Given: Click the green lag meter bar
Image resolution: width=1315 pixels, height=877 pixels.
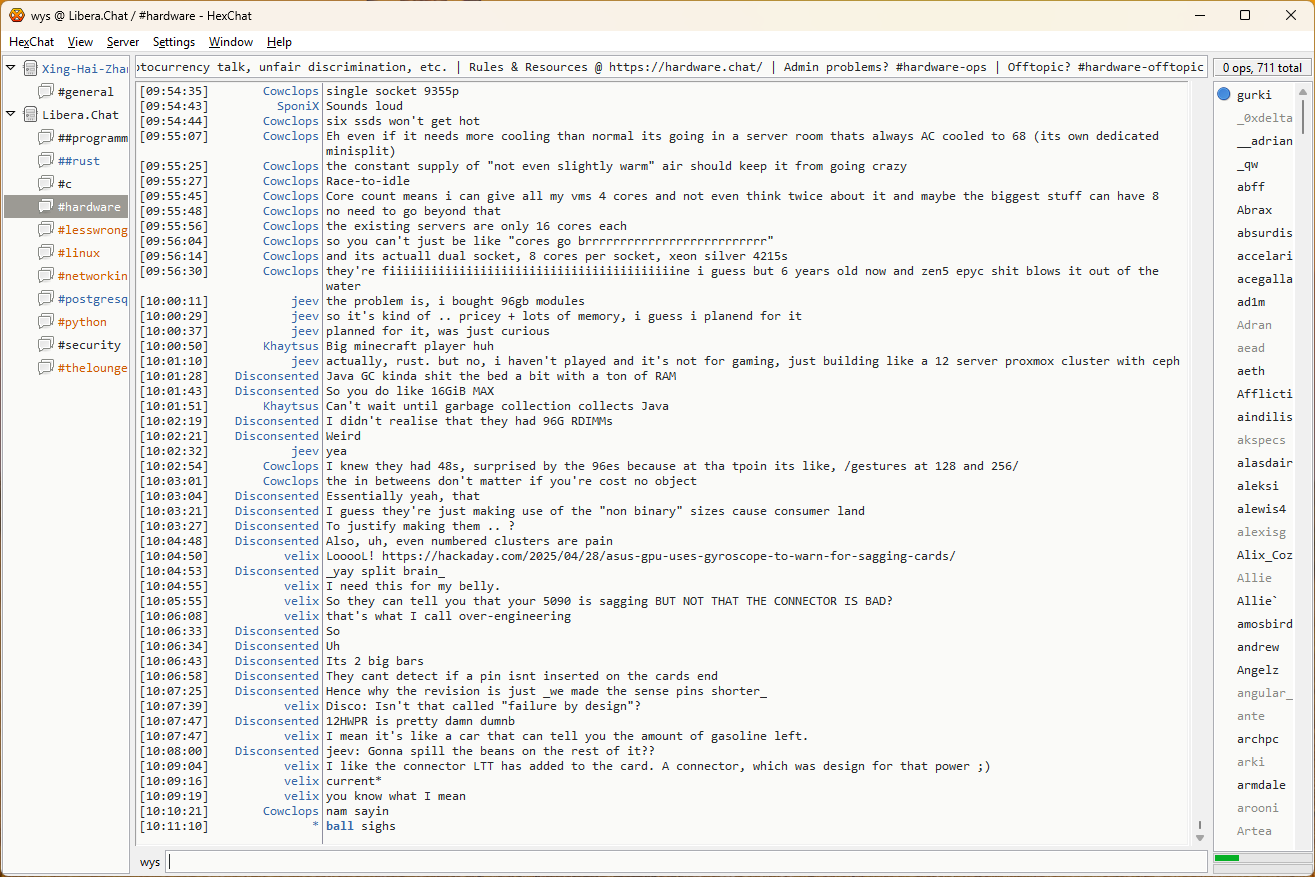Looking at the screenshot, I should [1227, 858].
